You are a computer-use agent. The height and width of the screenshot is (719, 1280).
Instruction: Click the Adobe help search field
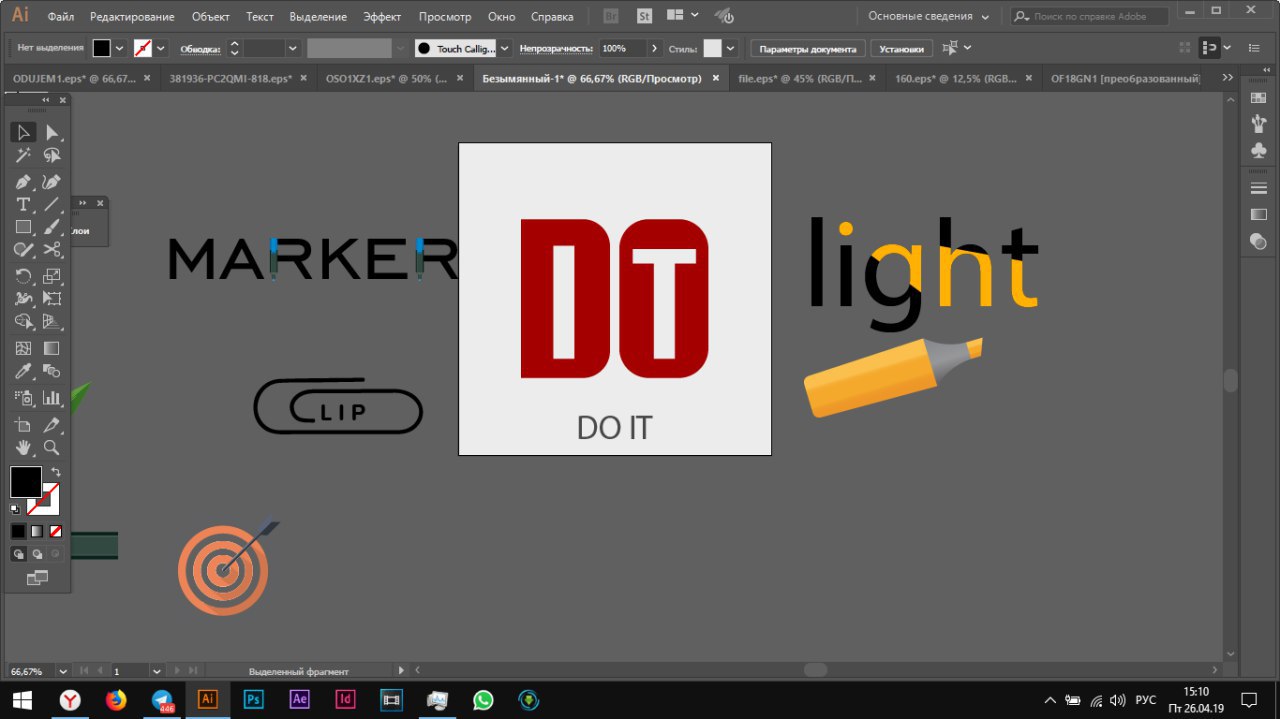click(1089, 16)
